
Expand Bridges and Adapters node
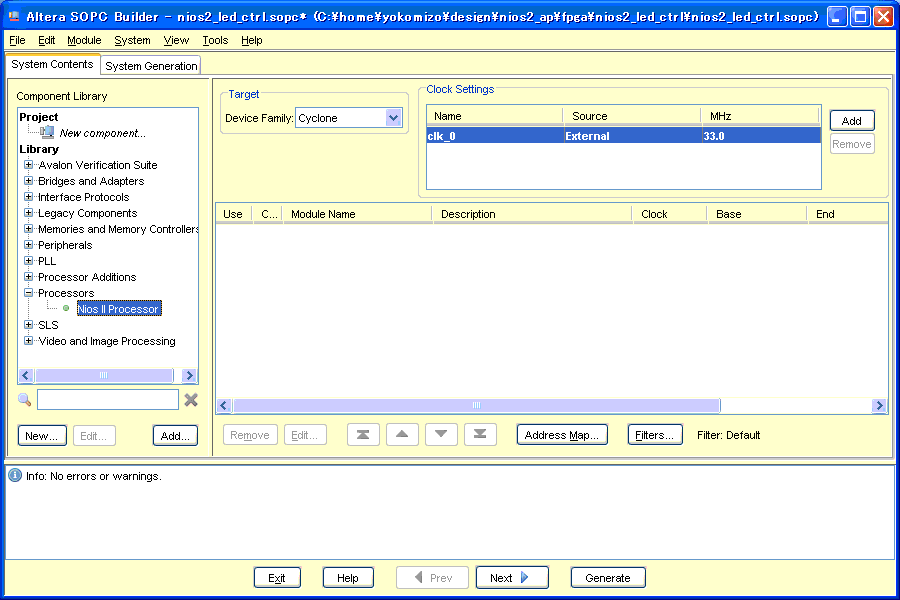coord(28,181)
